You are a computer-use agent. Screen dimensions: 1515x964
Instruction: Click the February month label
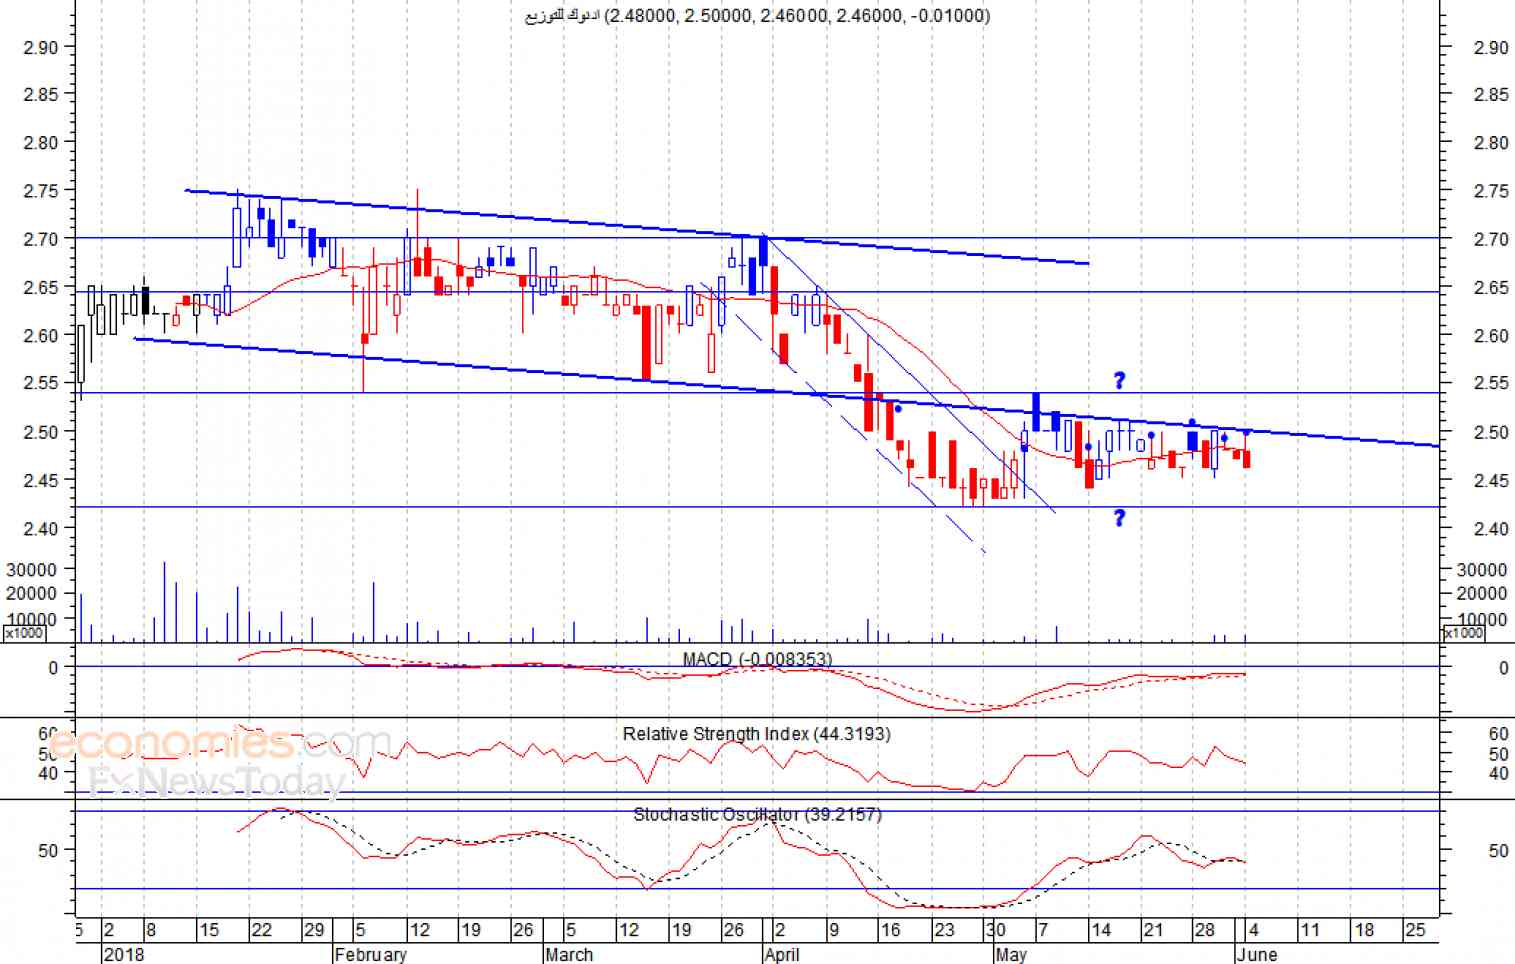[370, 954]
